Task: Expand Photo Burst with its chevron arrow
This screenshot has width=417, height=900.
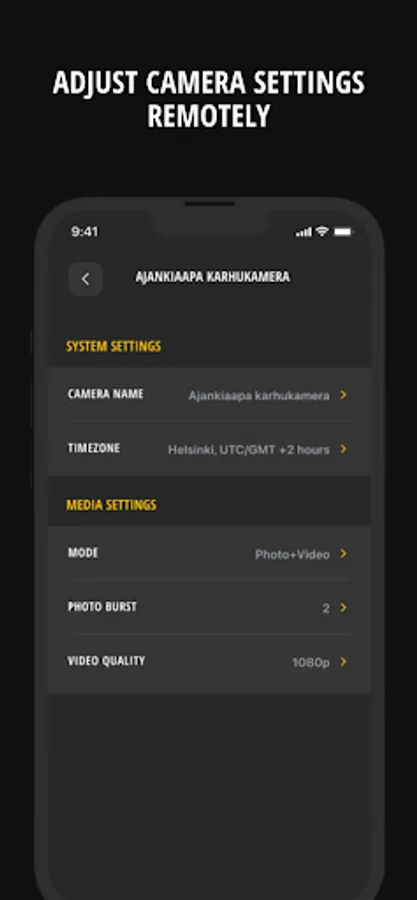Action: (343, 607)
